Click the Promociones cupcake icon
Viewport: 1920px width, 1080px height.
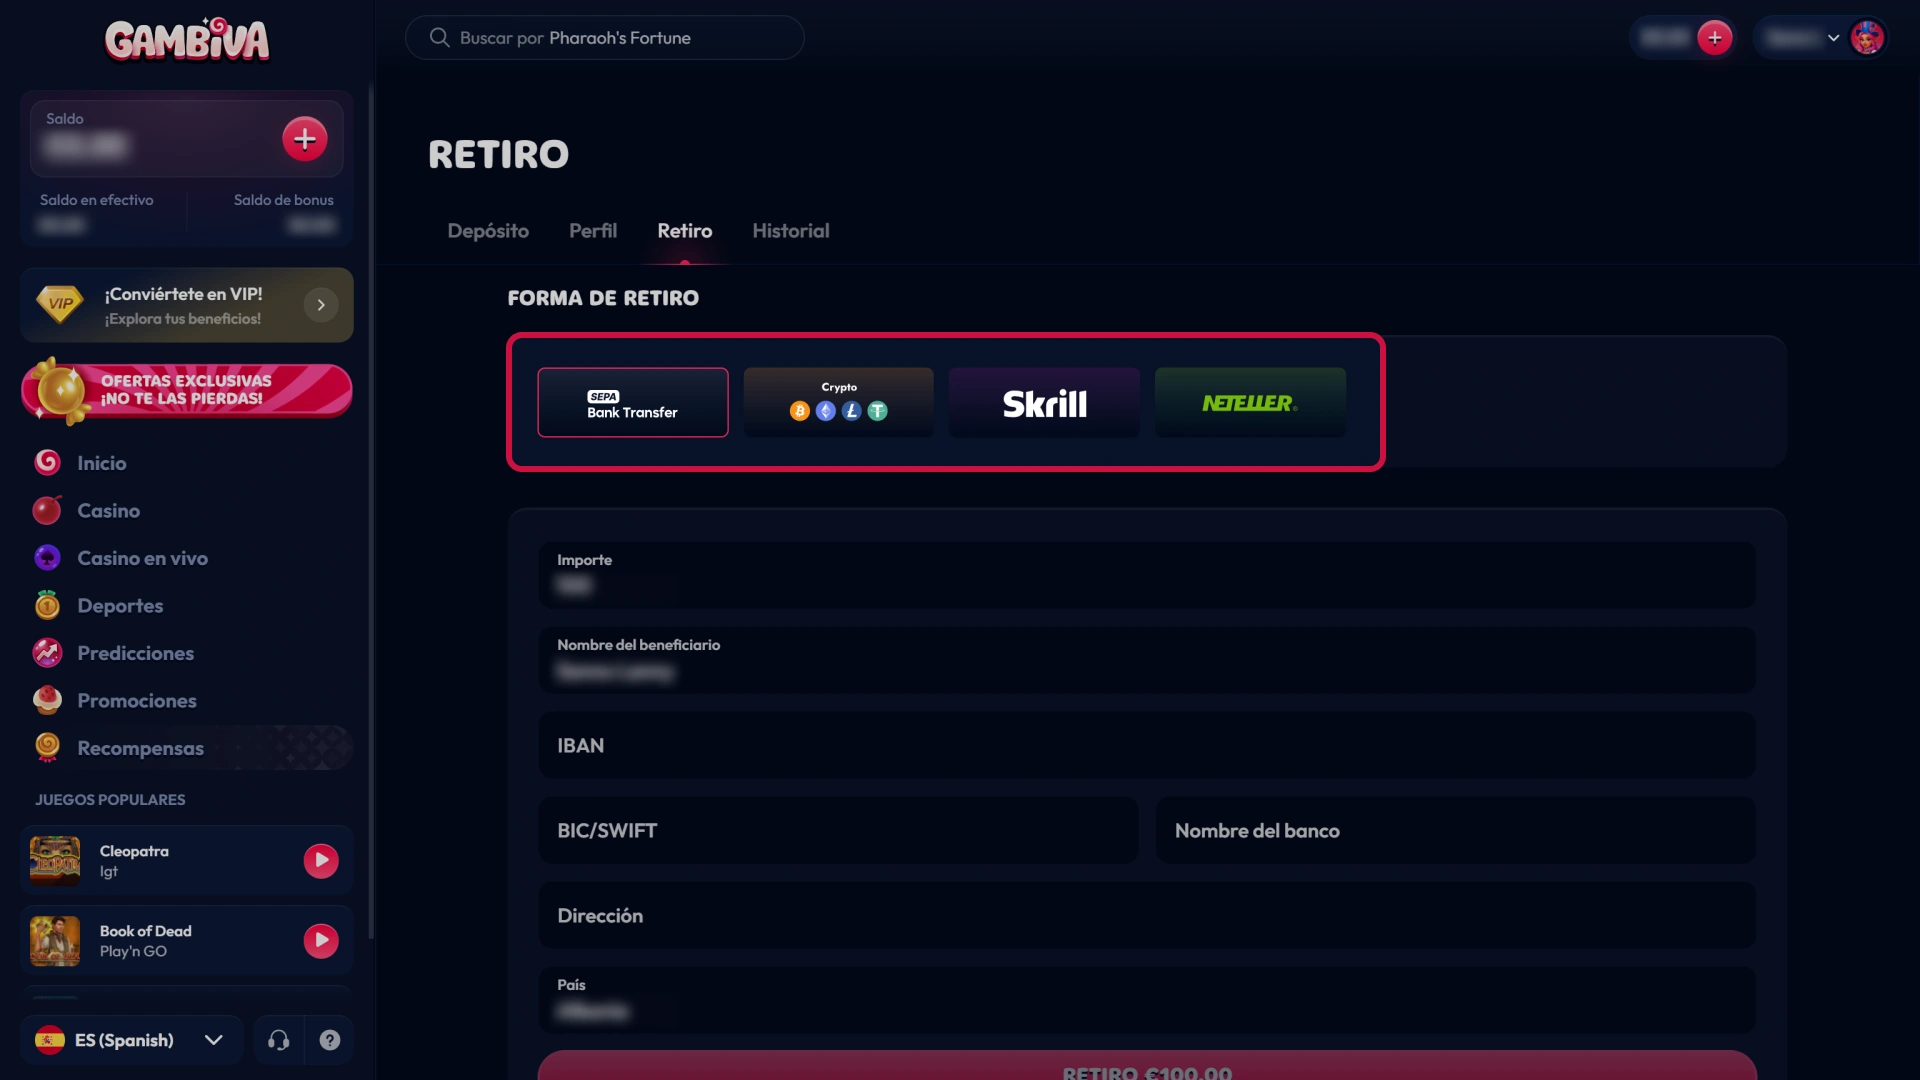pos(47,700)
